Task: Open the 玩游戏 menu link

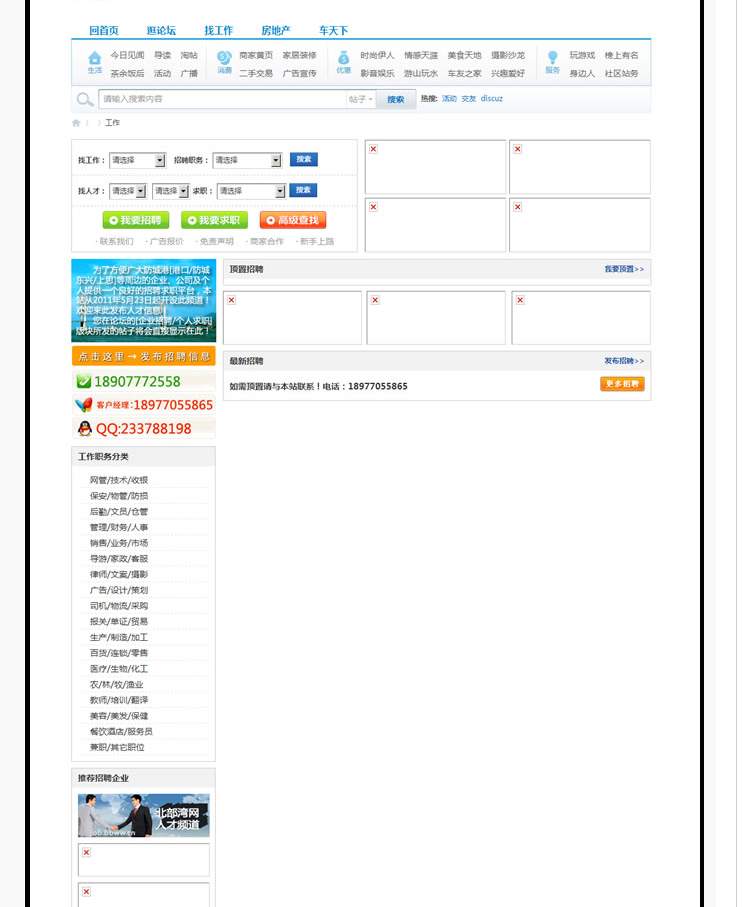Action: coord(582,56)
